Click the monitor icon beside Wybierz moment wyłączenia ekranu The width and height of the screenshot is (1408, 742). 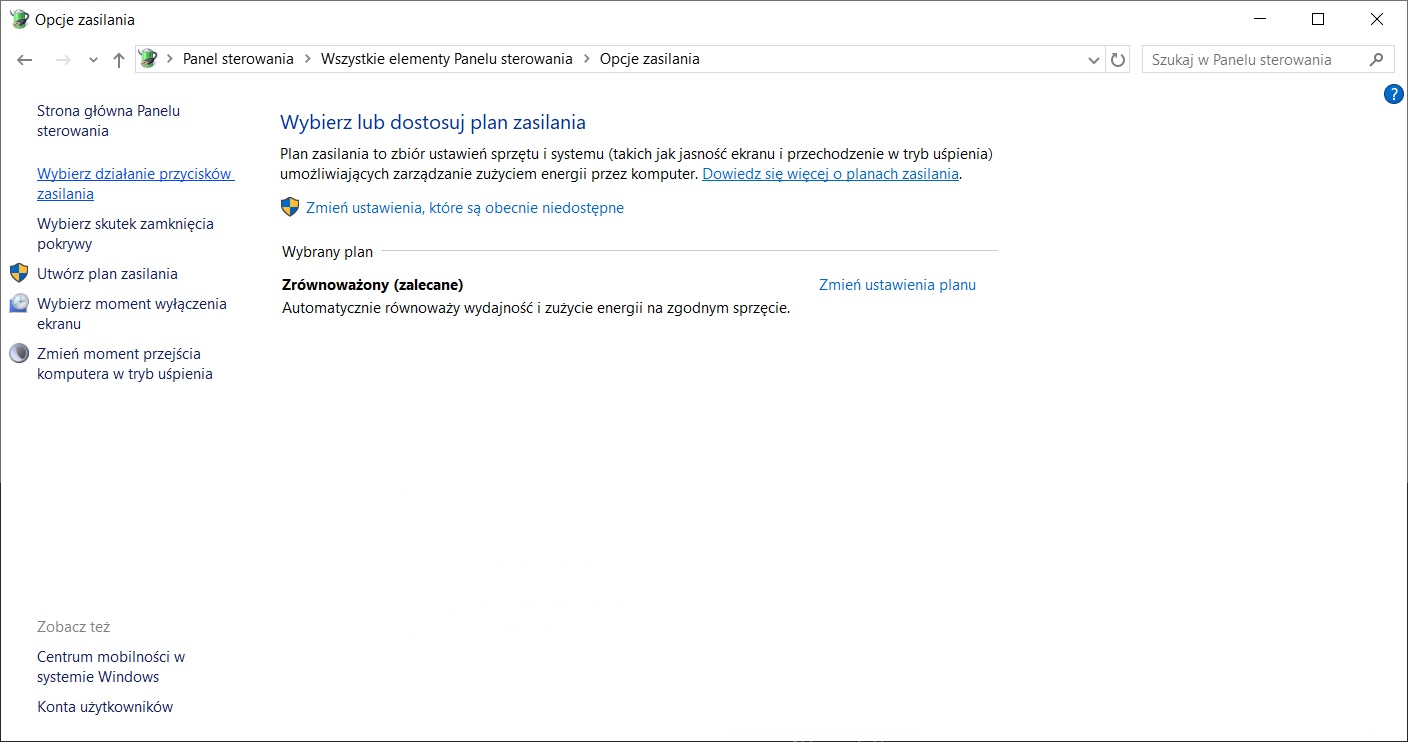(19, 303)
